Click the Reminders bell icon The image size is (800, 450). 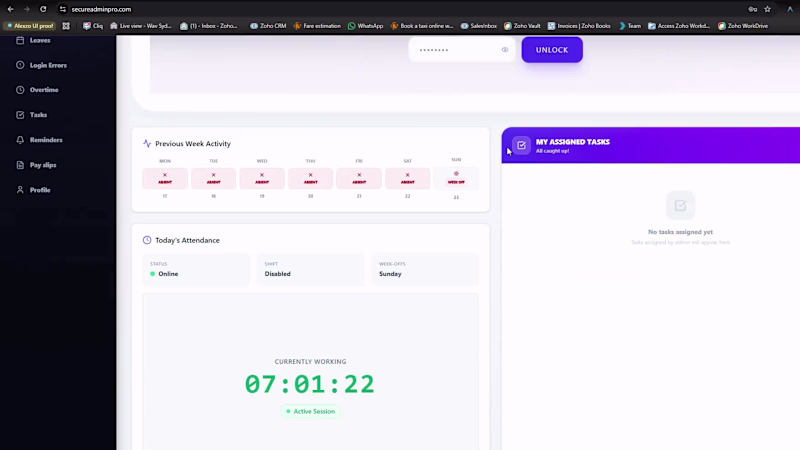(x=20, y=140)
